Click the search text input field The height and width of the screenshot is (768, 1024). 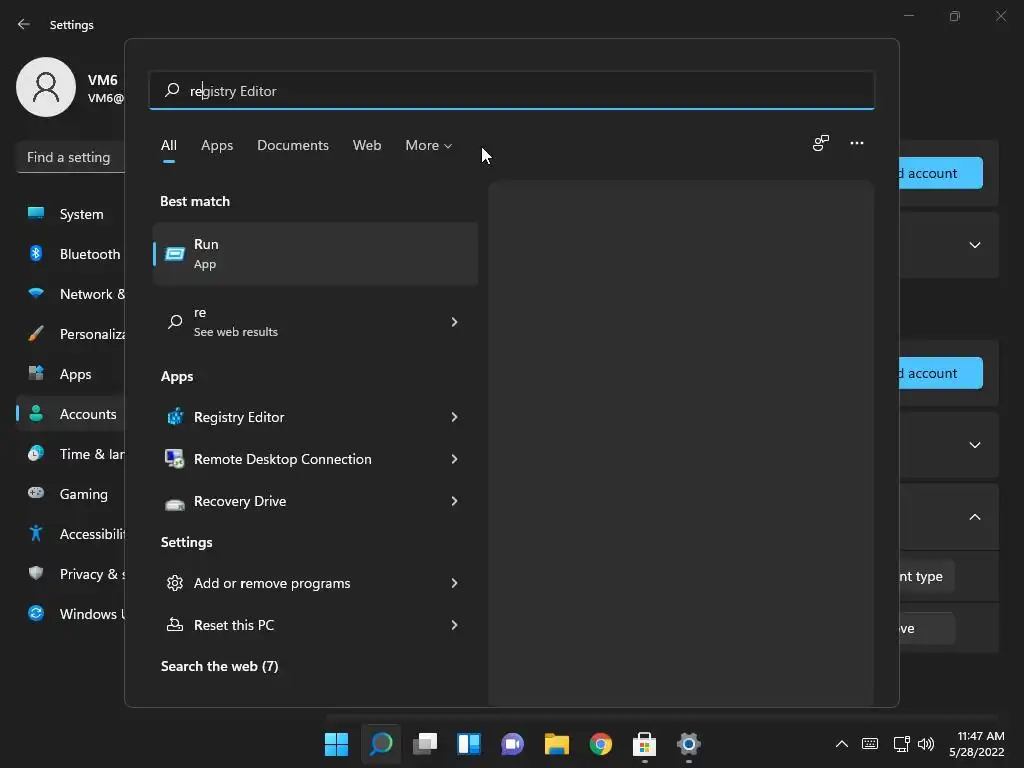[x=512, y=90]
